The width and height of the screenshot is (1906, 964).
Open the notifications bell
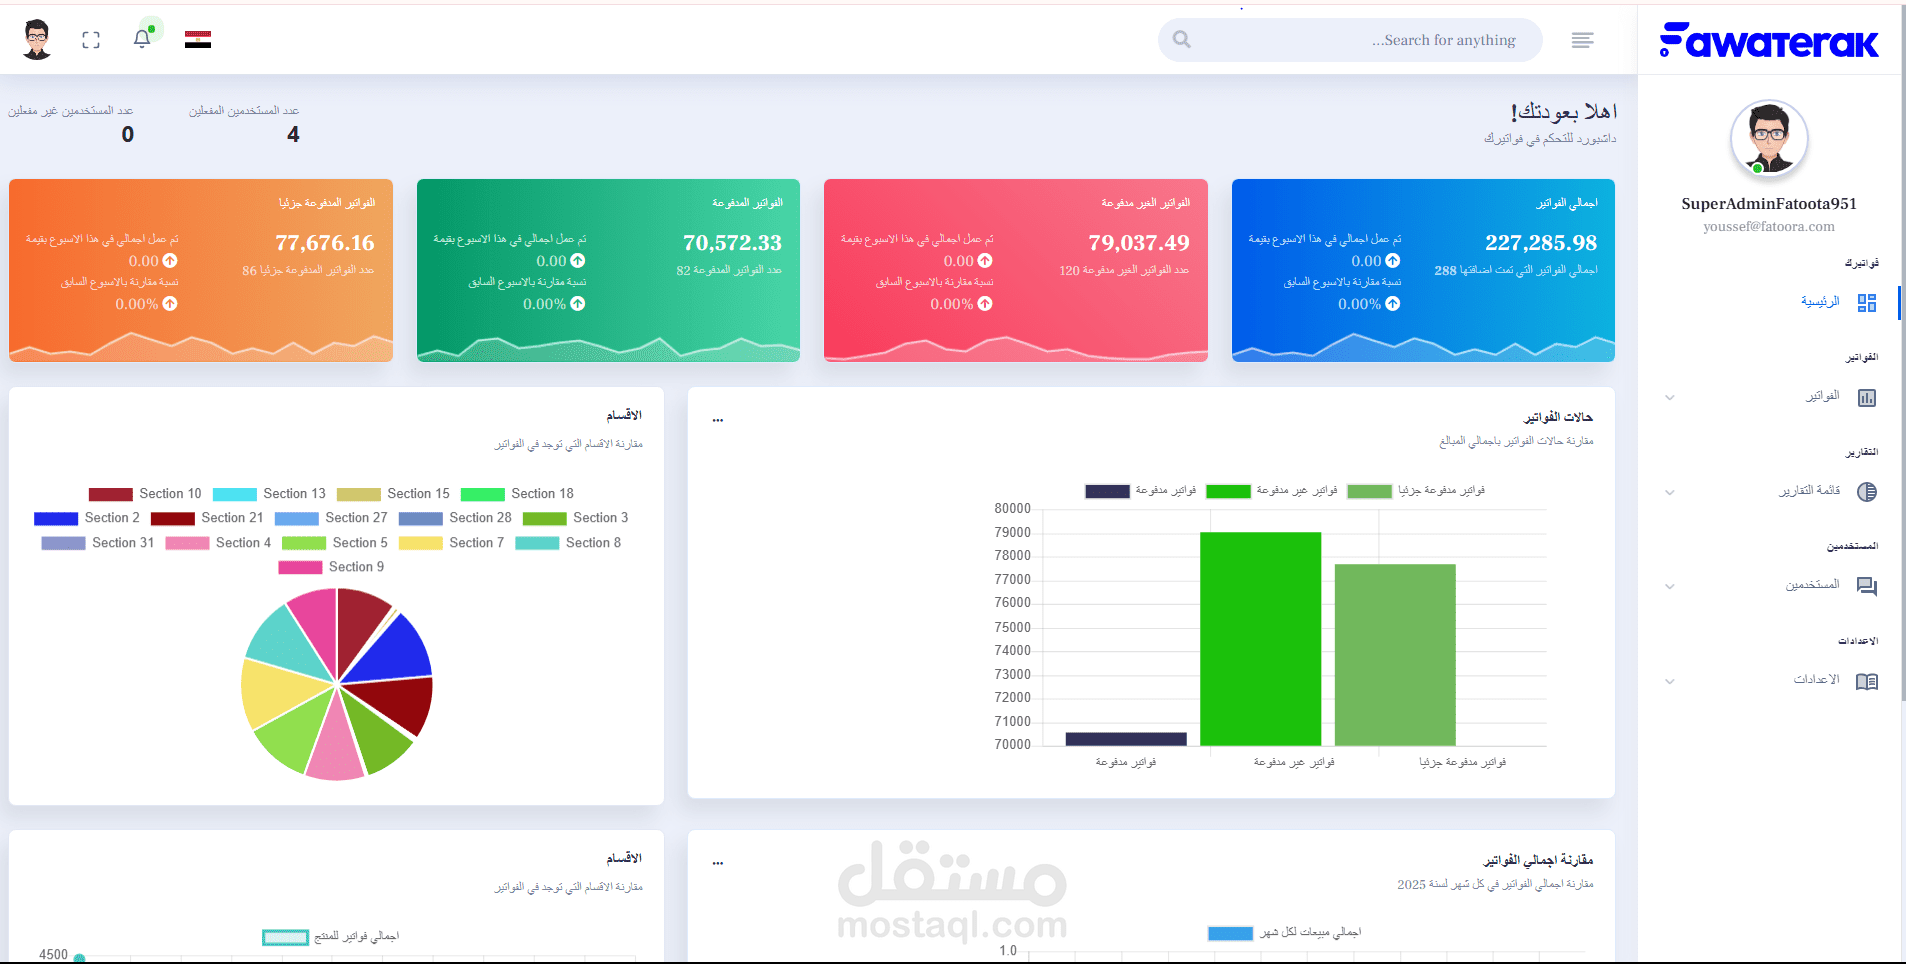[x=142, y=38]
